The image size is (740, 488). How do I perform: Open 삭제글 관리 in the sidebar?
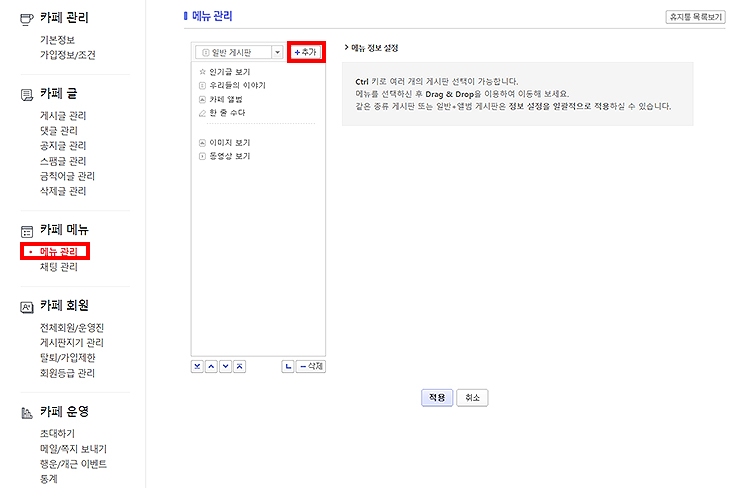[63, 191]
